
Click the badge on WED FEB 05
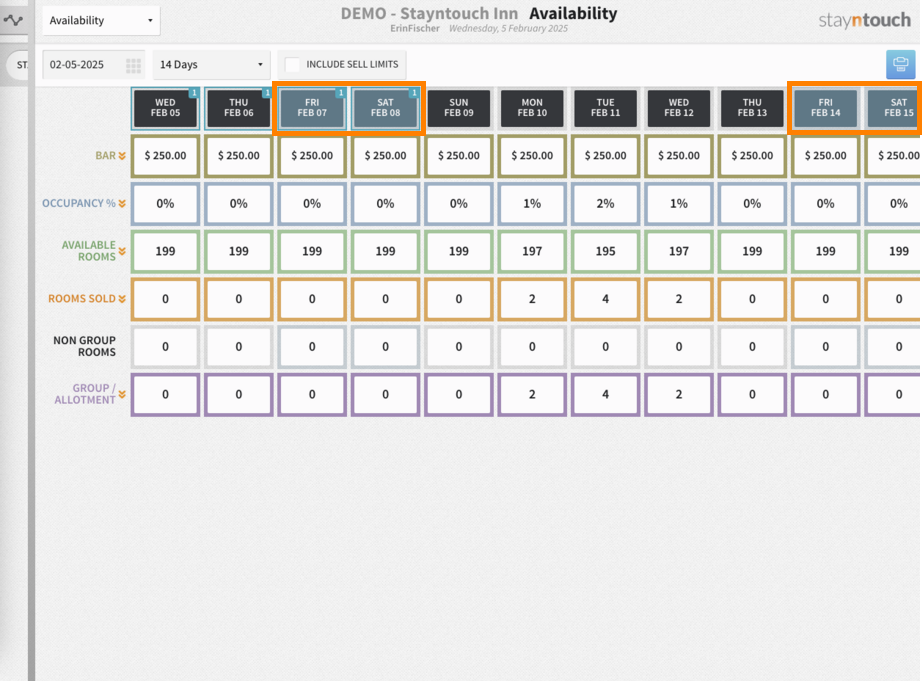(194, 92)
